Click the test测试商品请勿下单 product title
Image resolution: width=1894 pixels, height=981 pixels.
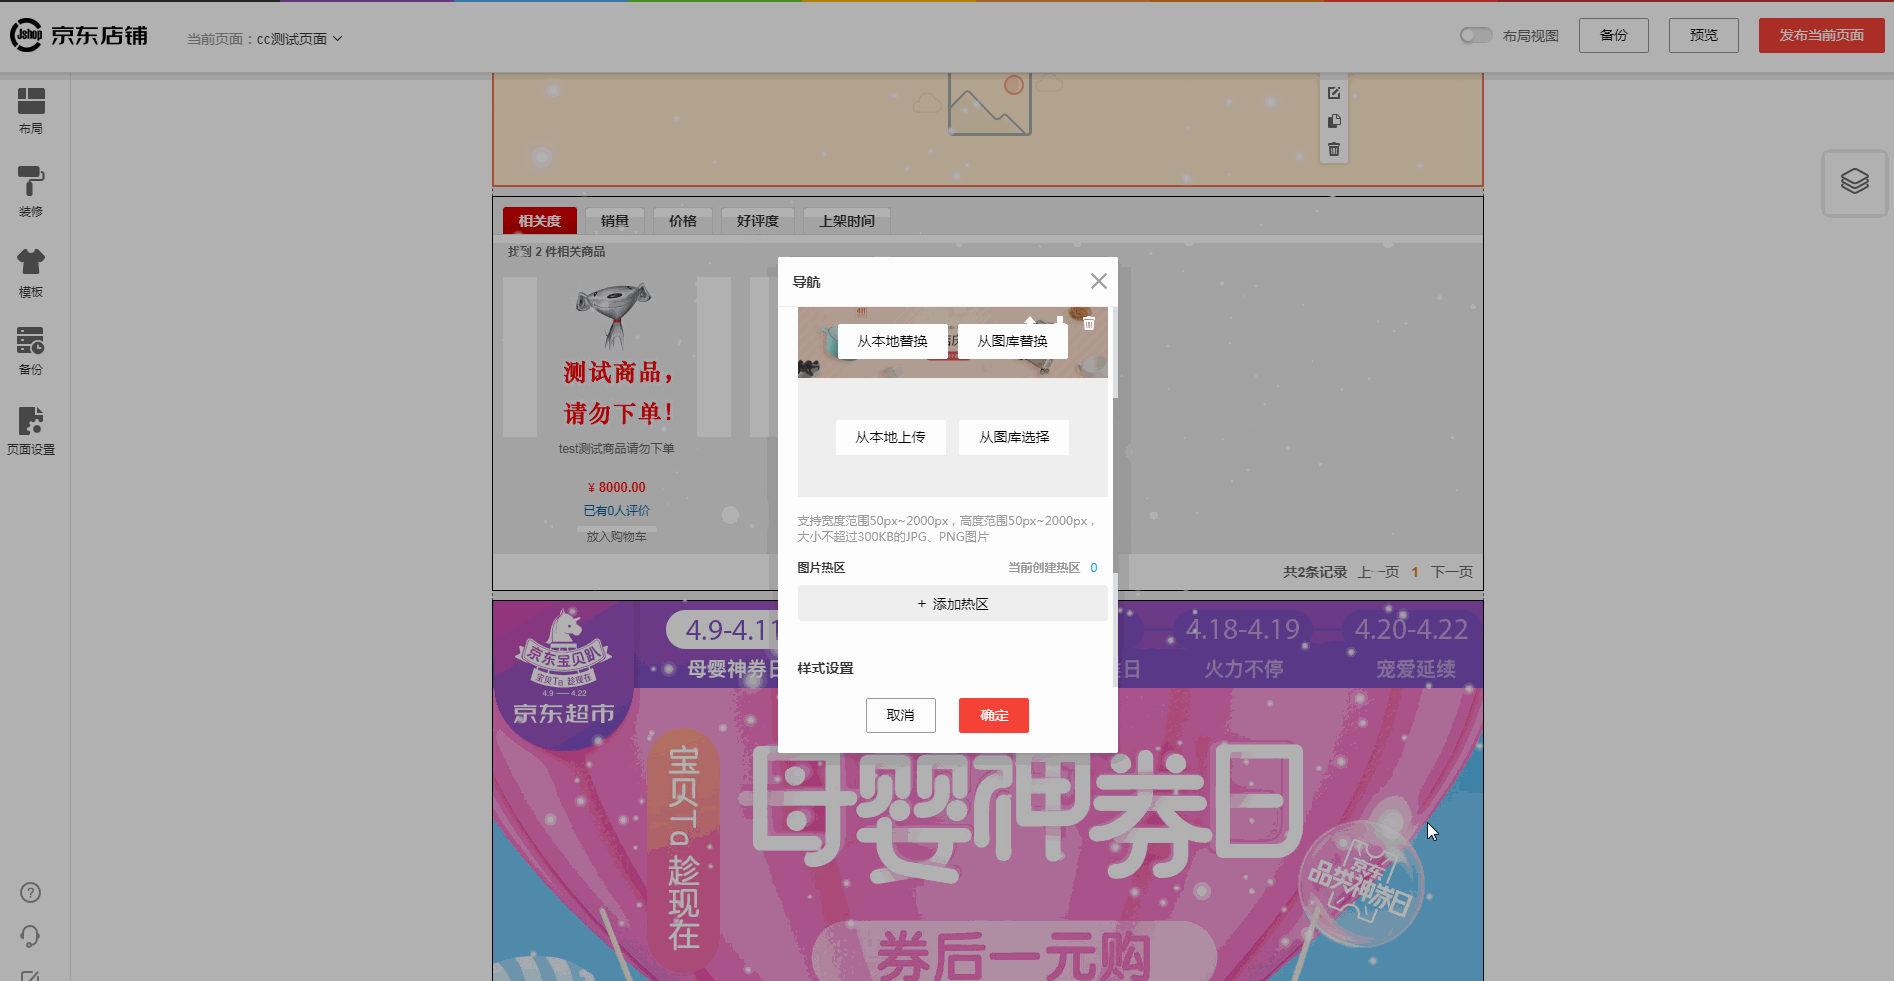coord(617,449)
